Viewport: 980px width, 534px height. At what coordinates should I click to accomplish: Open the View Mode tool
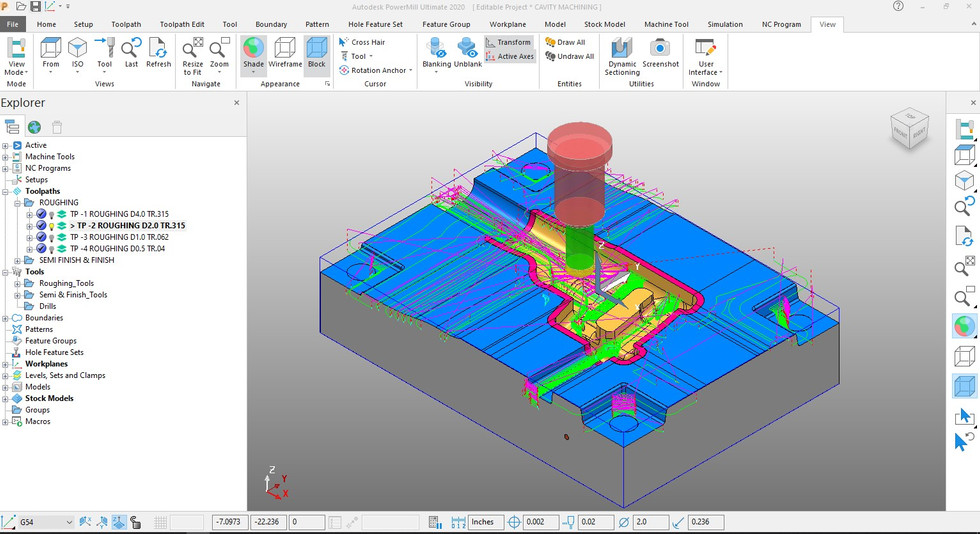(16, 56)
